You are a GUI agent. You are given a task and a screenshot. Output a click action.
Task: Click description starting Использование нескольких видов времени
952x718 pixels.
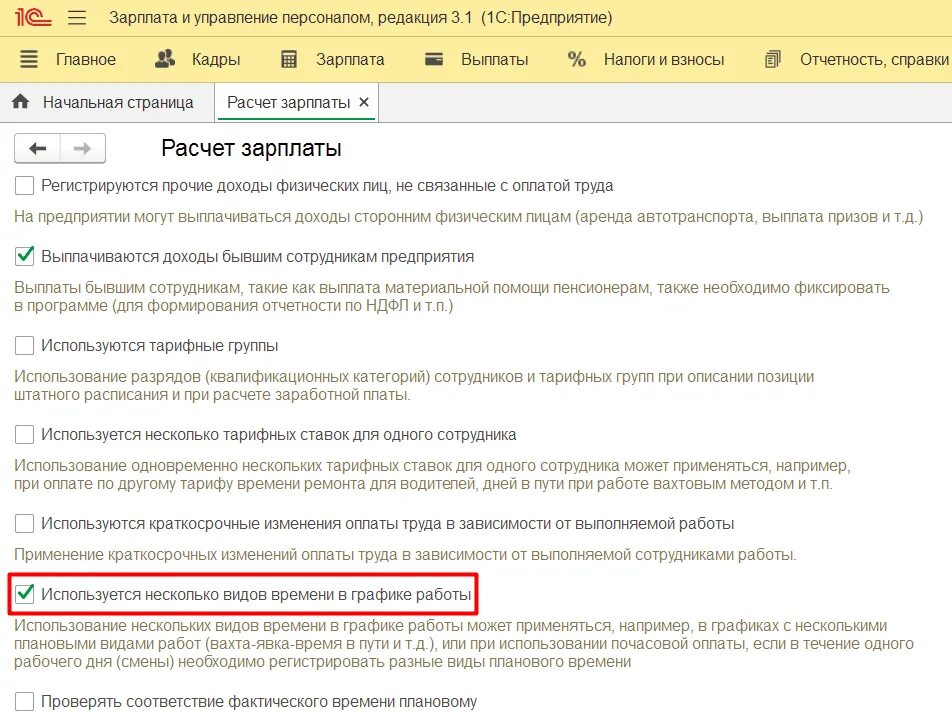pos(464,643)
